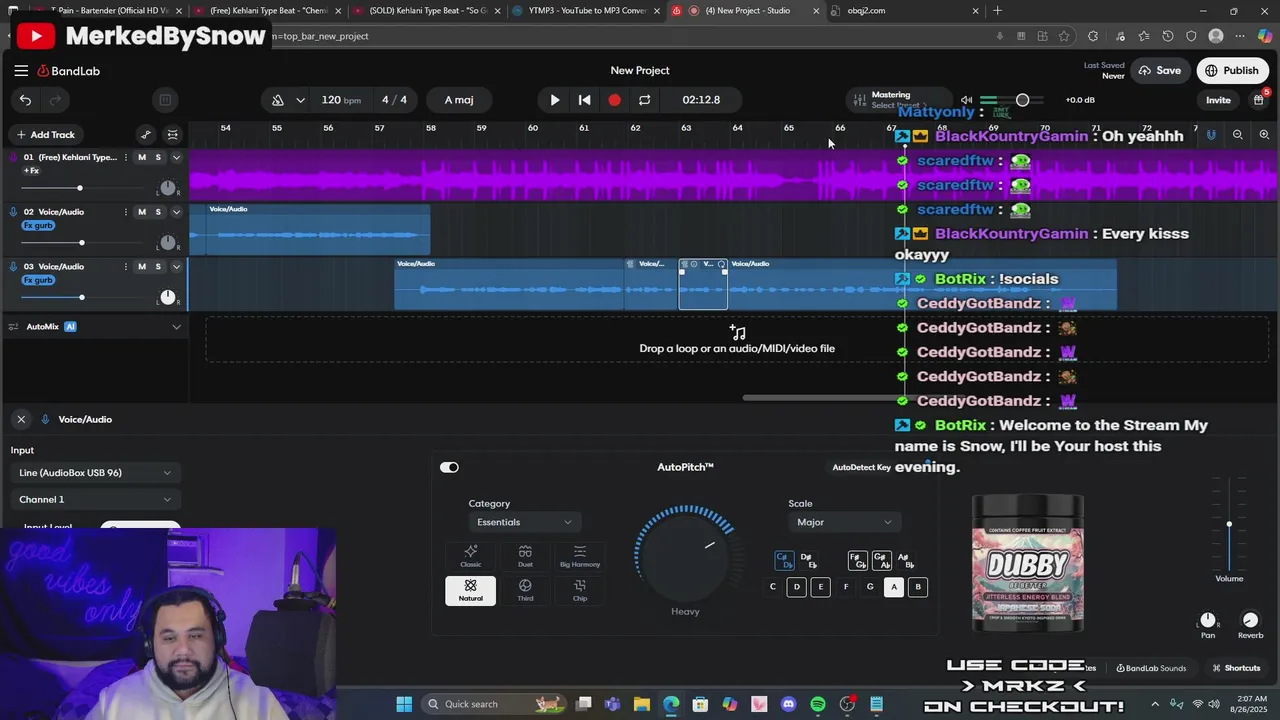Expand track 01 options chevron
The width and height of the screenshot is (1280, 720).
pos(176,158)
